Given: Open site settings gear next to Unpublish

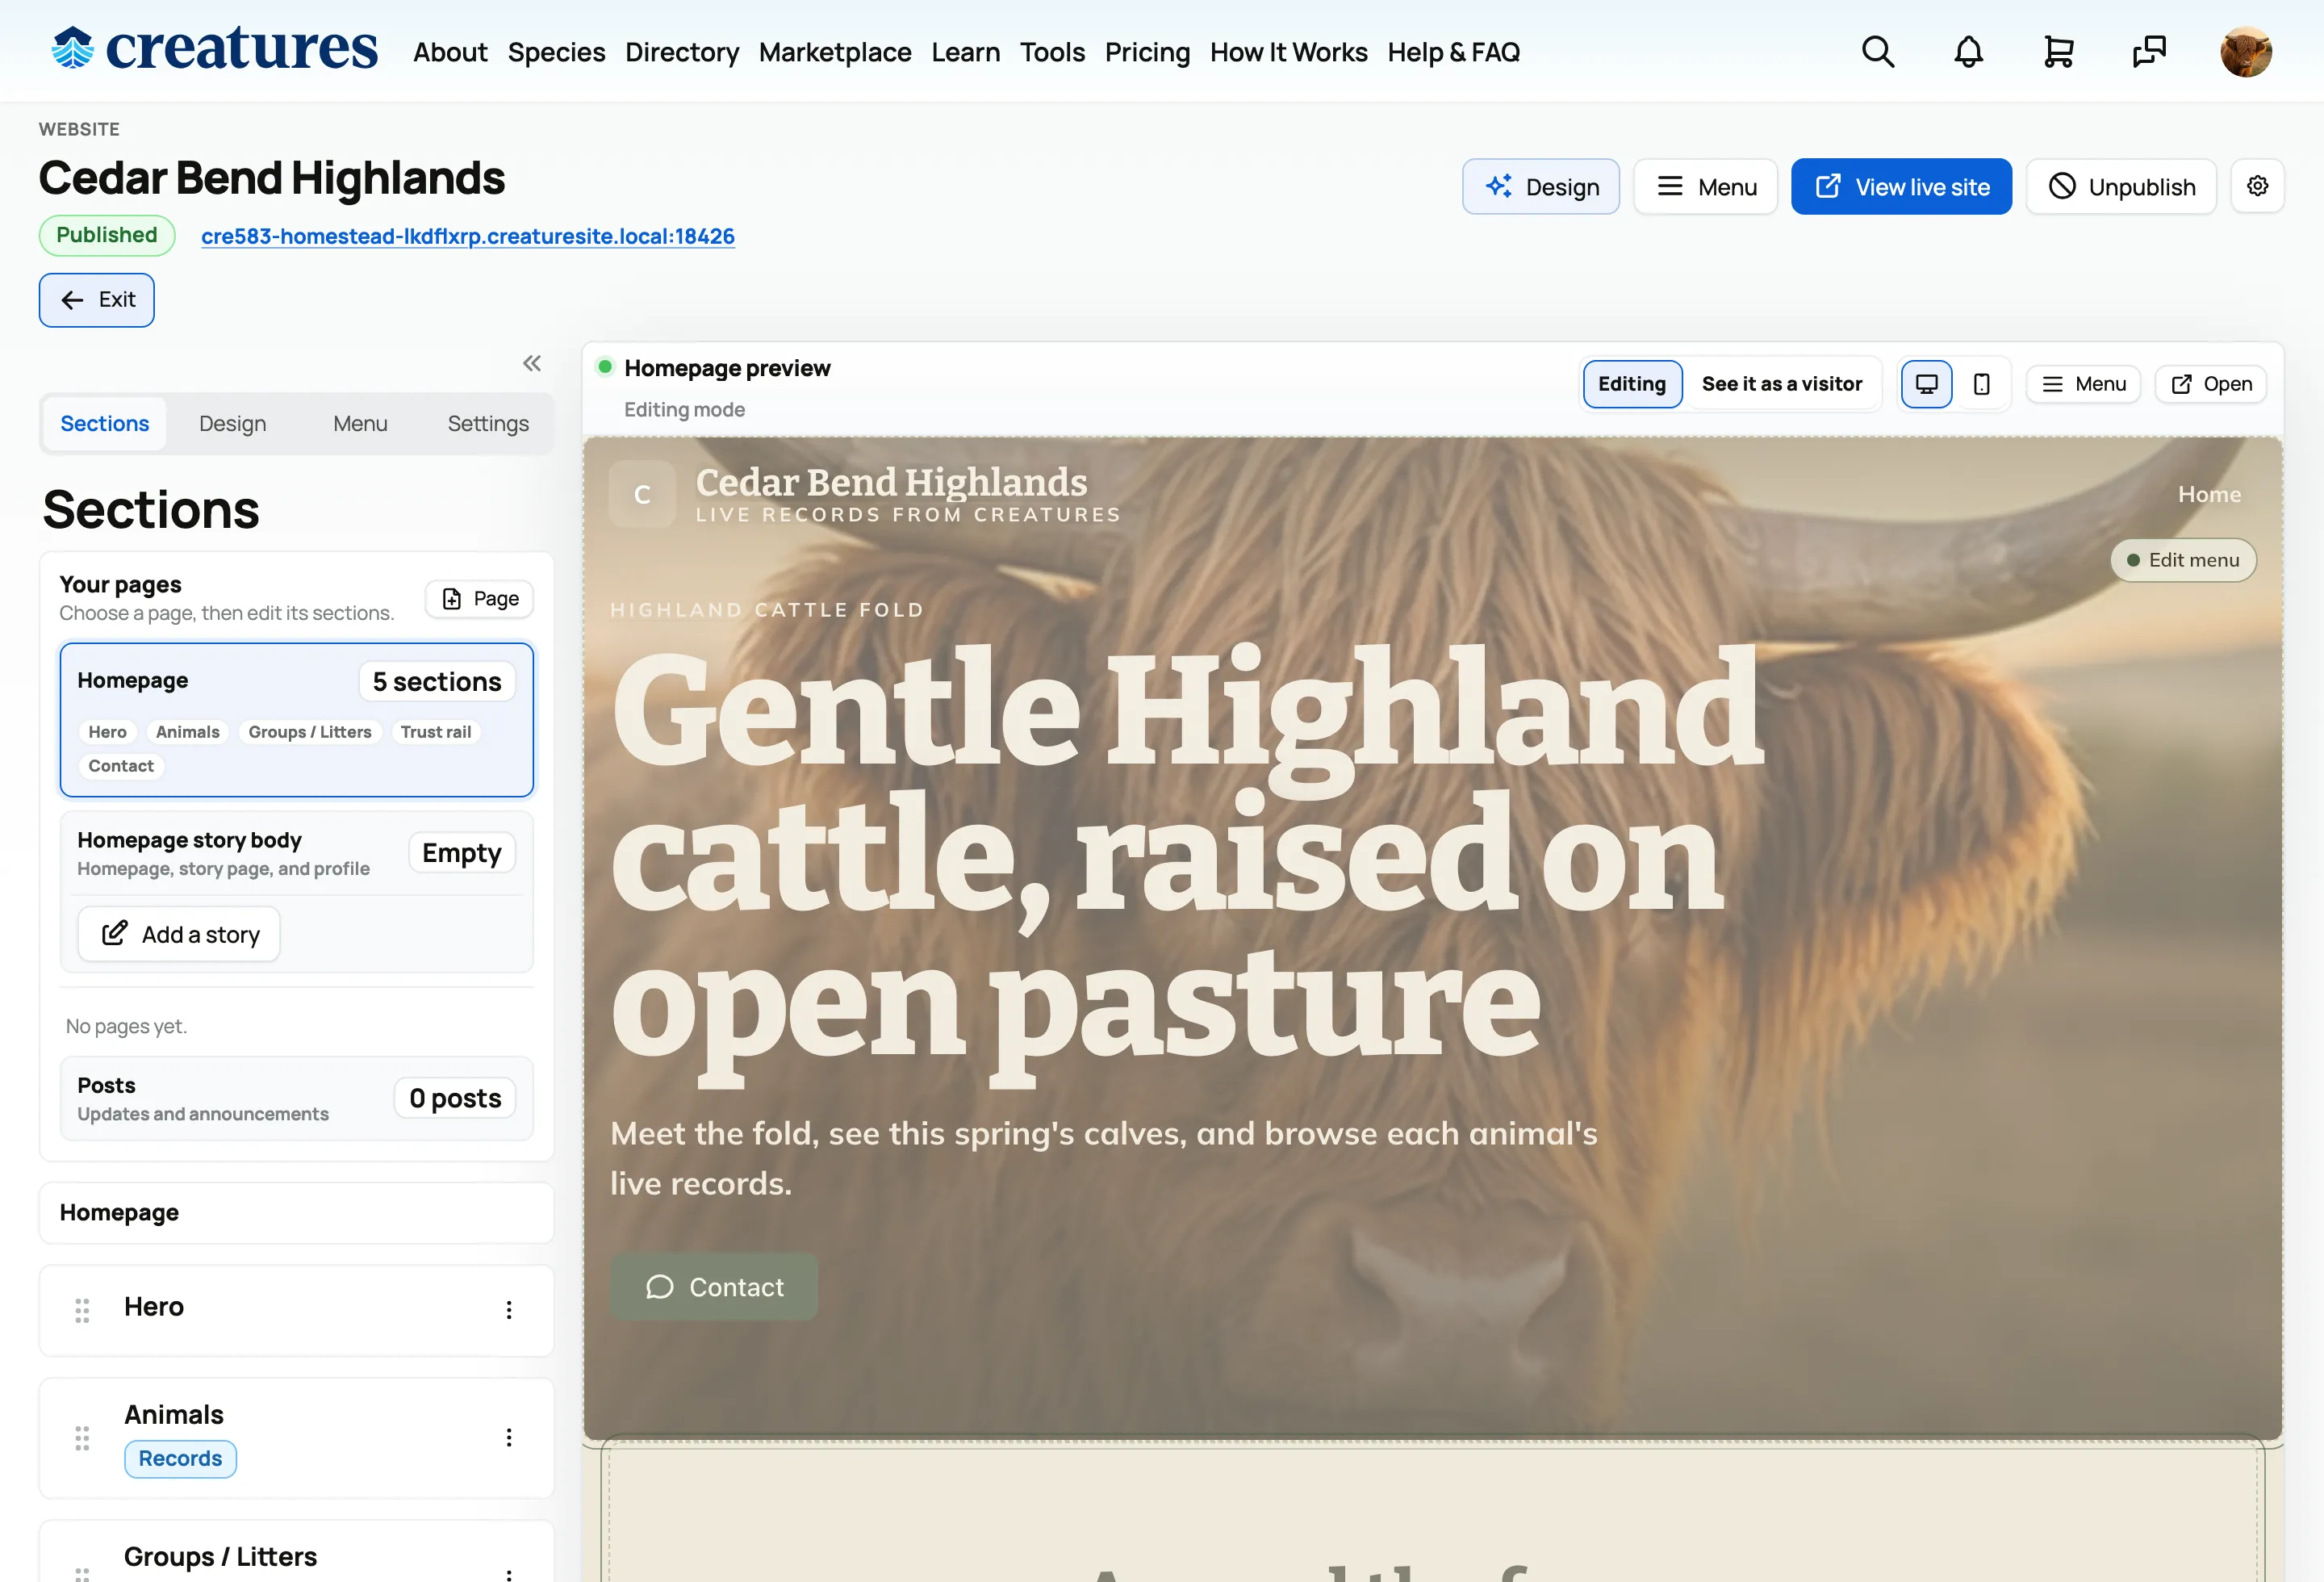Looking at the screenshot, I should pos(2257,186).
